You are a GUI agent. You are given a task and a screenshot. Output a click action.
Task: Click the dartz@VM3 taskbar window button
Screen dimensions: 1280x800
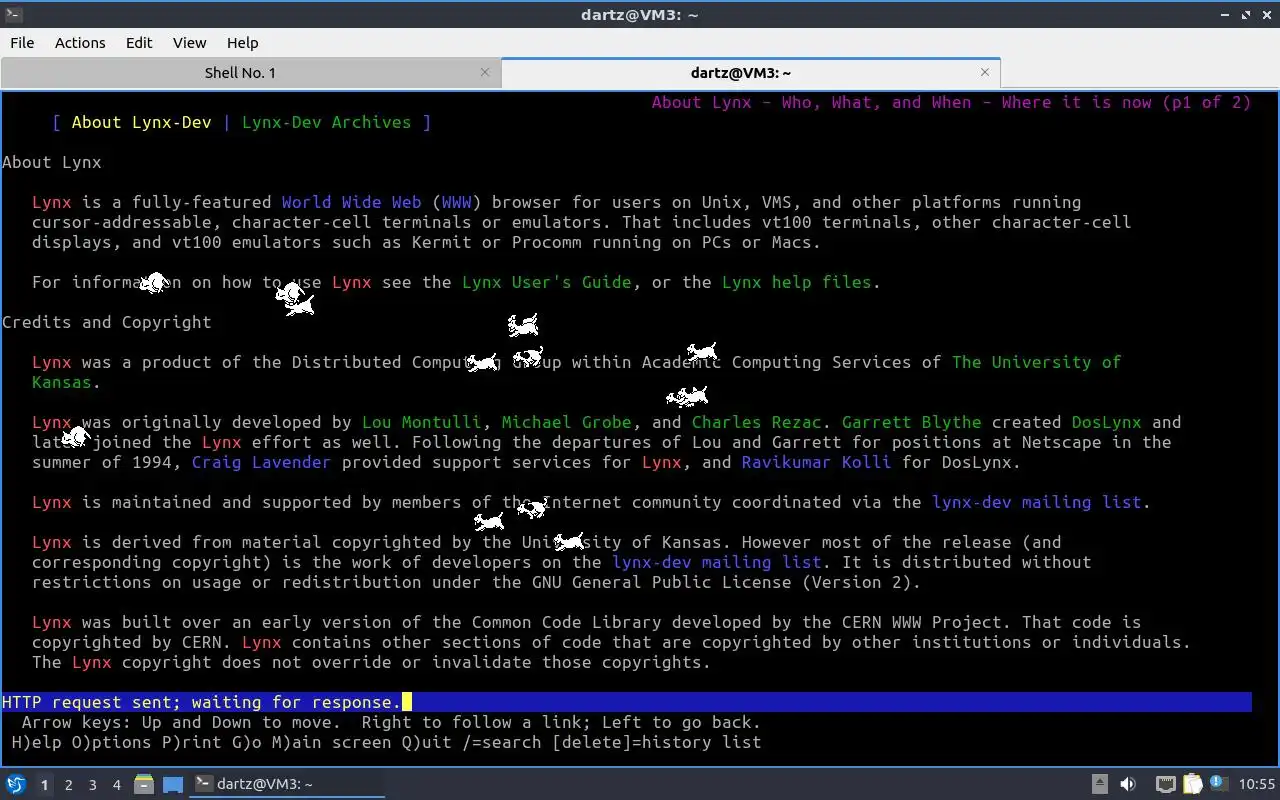click(x=287, y=785)
